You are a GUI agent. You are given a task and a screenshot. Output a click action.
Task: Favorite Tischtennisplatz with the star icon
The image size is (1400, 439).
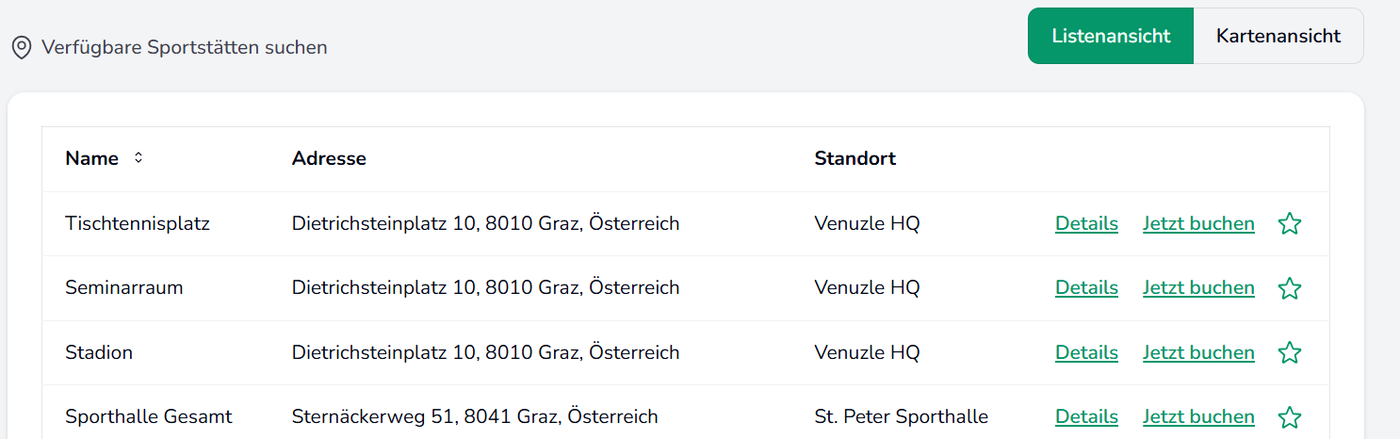click(1290, 224)
